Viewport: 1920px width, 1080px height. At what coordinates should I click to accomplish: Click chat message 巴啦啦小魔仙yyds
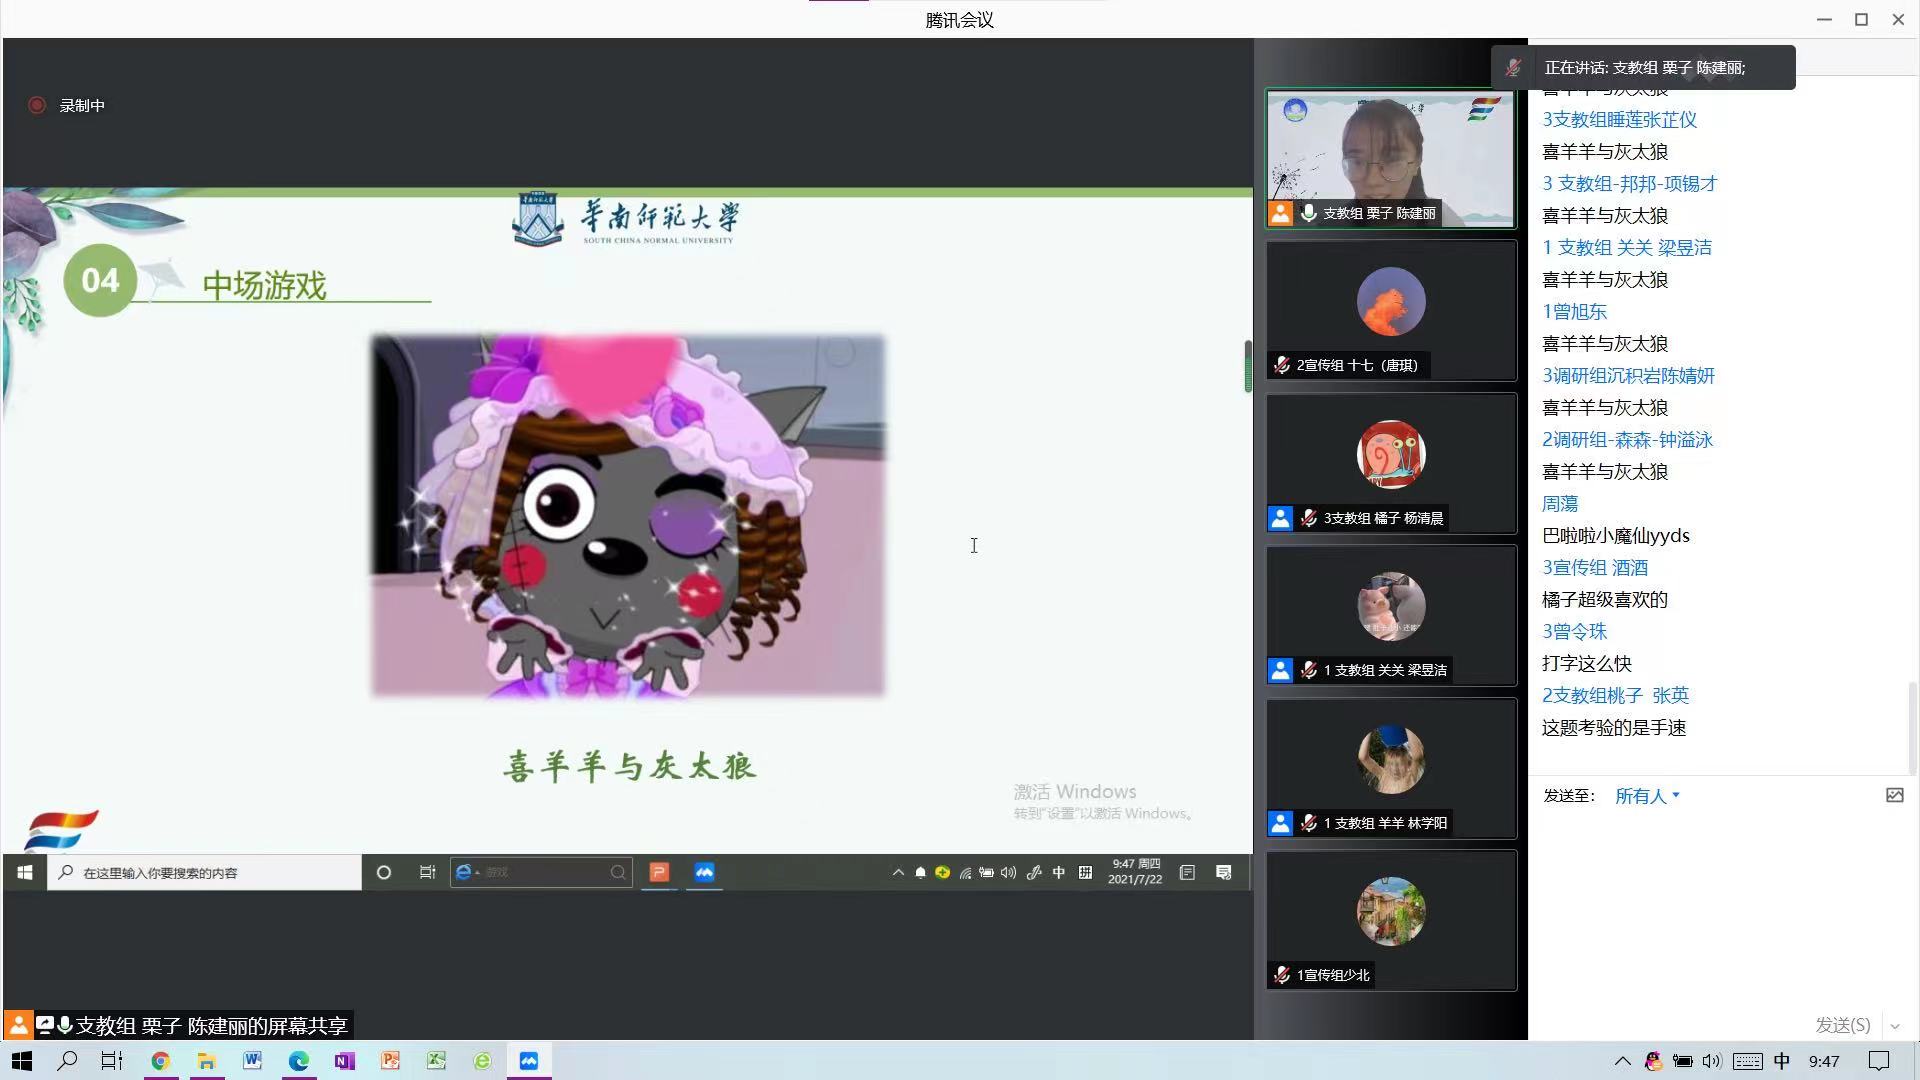click(1615, 535)
